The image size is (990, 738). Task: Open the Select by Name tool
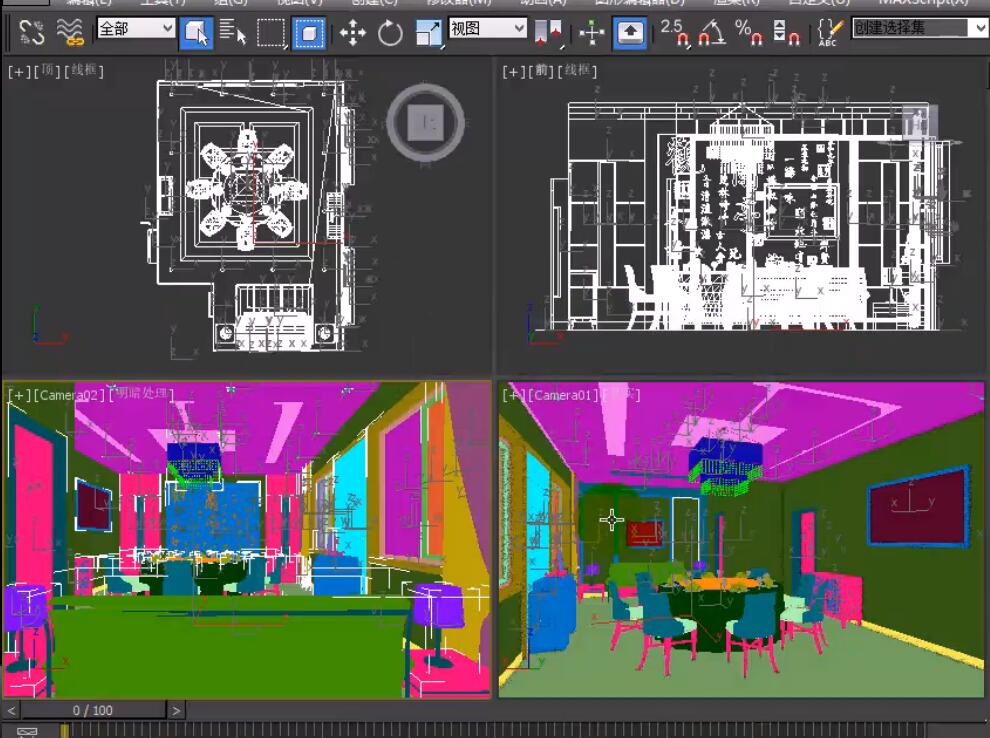(232, 33)
